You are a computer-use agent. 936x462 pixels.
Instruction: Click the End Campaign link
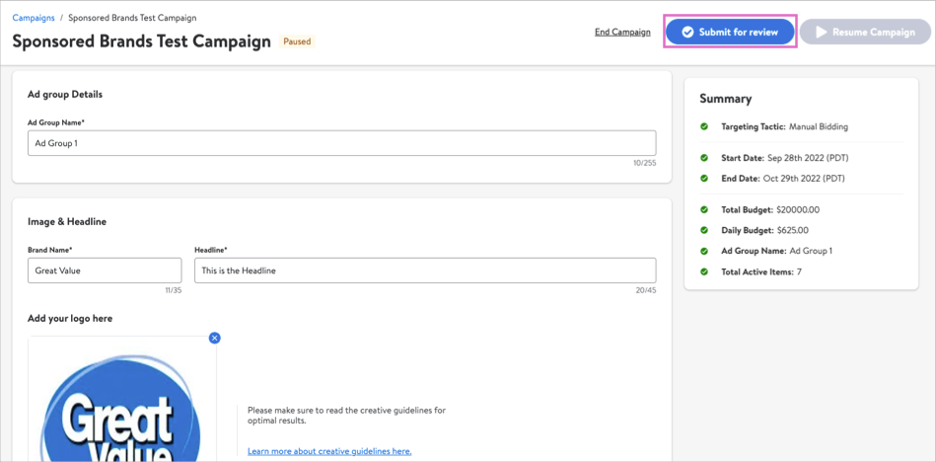click(622, 32)
